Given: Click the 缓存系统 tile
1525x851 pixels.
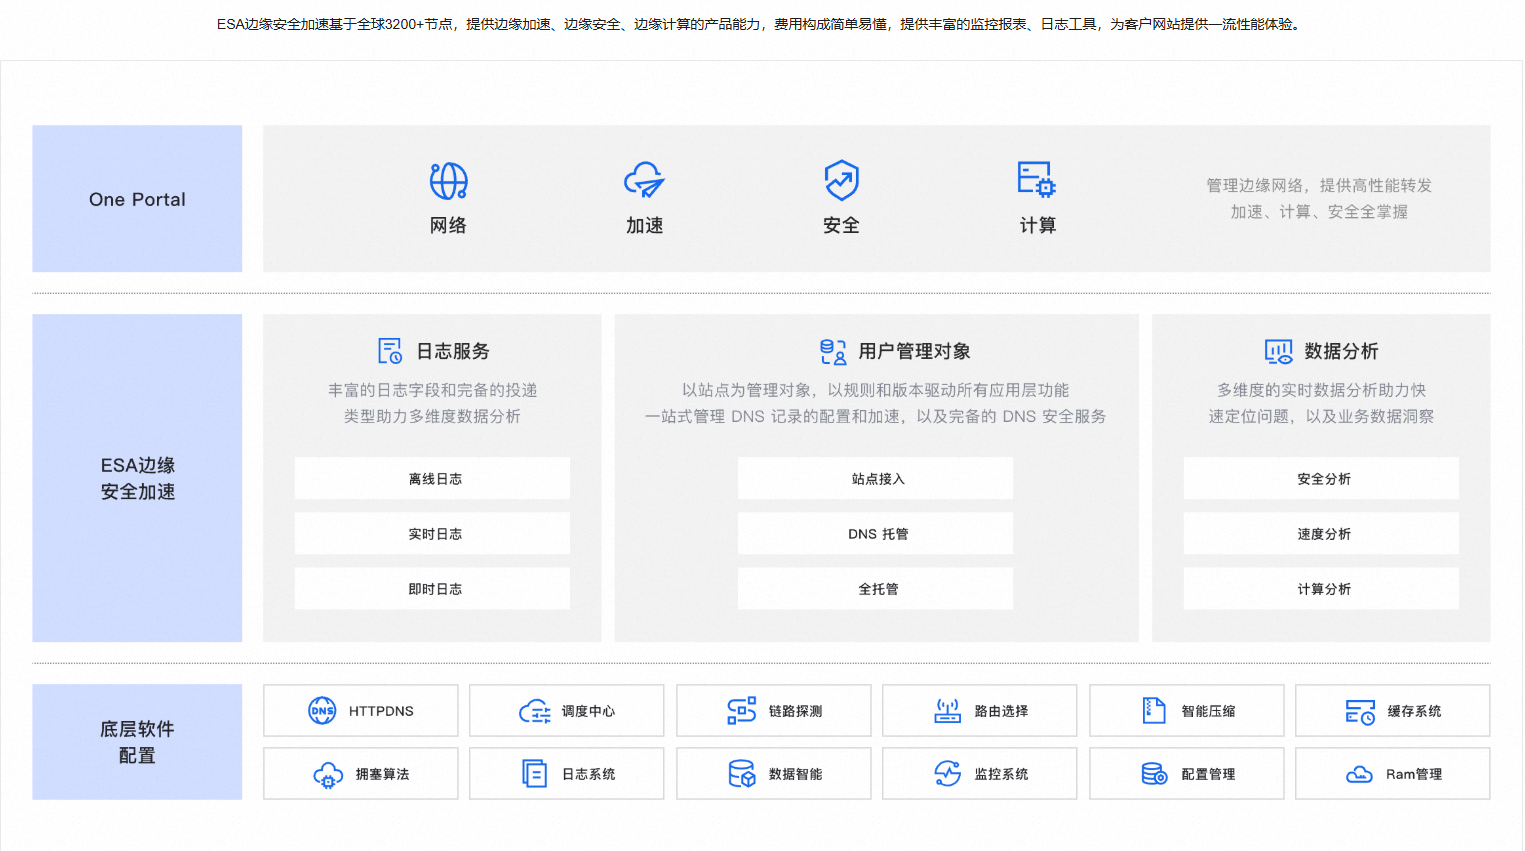Looking at the screenshot, I should click(x=1392, y=711).
